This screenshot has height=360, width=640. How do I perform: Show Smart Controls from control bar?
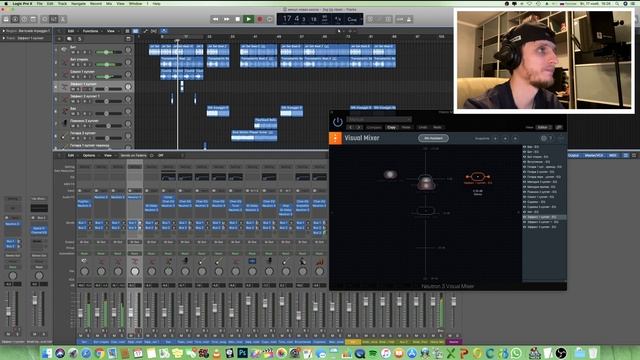45,19
